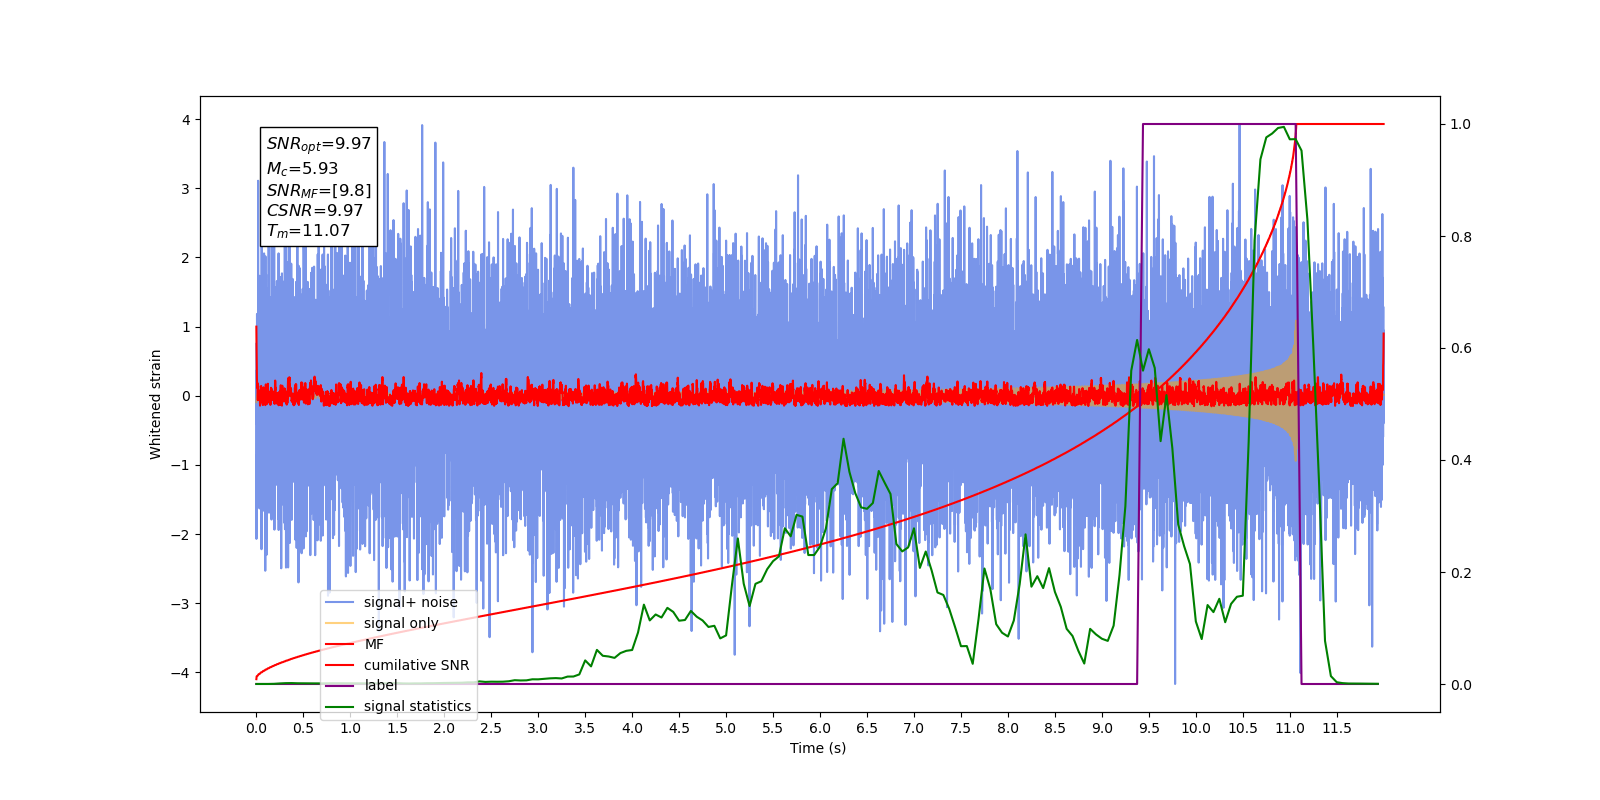Click the x-axis tick label 11.5

(1337, 728)
